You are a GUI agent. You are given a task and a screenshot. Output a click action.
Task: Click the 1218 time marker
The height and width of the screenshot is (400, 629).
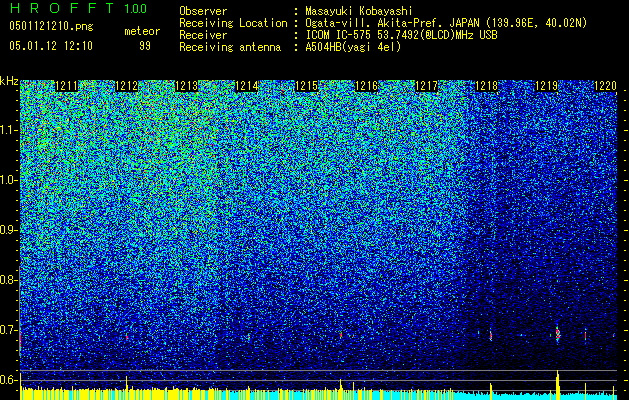486,86
